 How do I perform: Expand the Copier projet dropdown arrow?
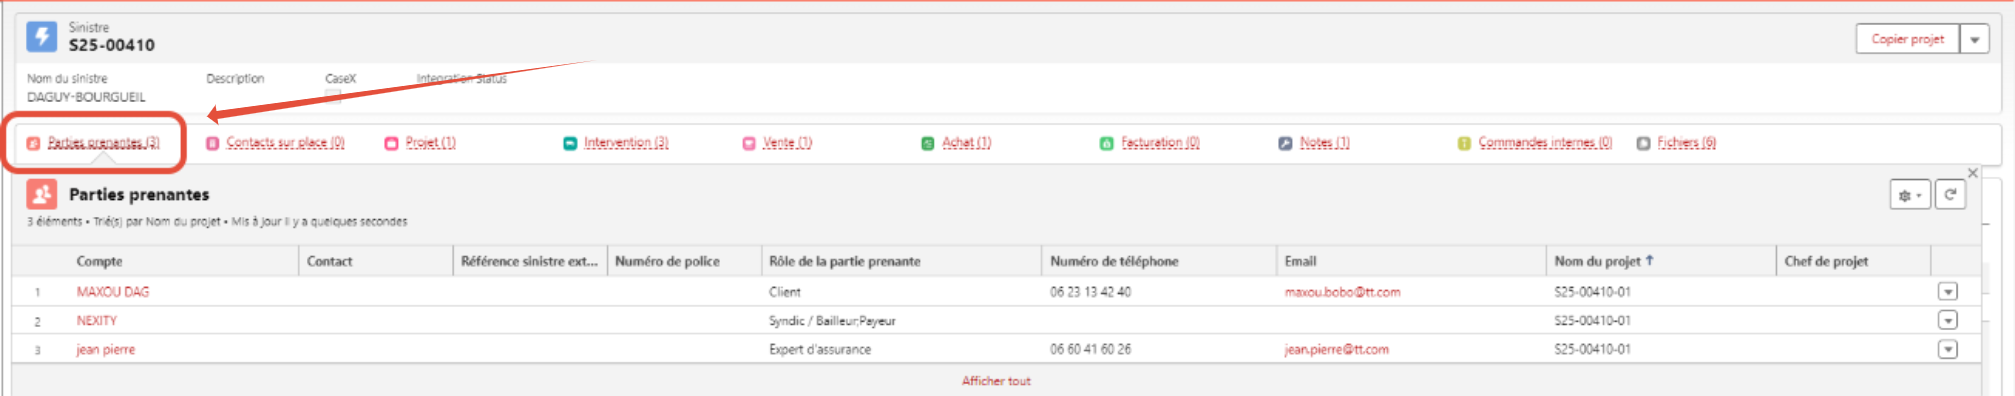1974,39
